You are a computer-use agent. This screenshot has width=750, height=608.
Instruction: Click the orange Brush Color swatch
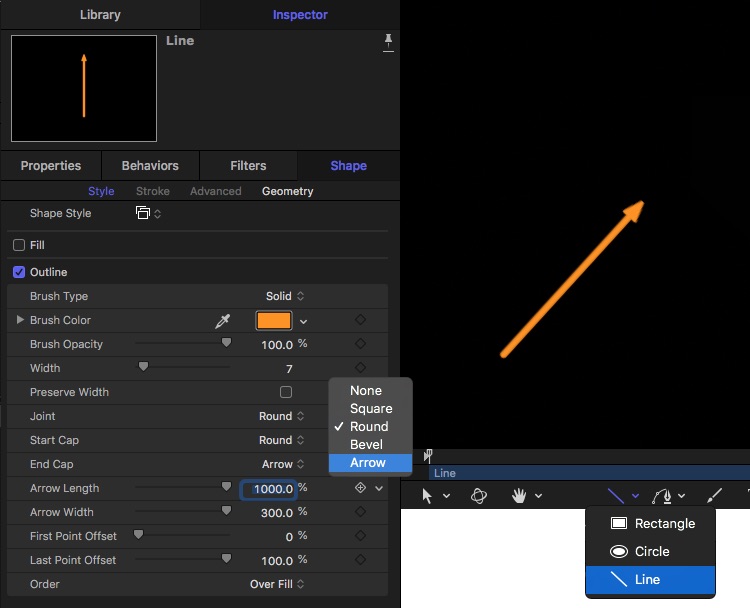click(x=273, y=321)
